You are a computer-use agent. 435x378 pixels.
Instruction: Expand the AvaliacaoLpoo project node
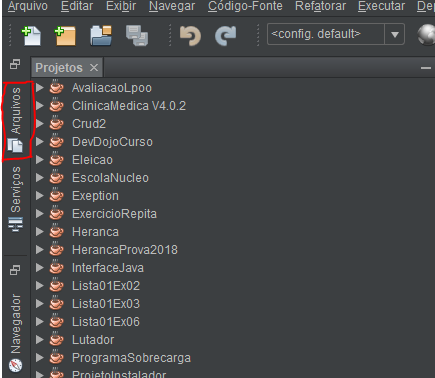tap(40, 88)
